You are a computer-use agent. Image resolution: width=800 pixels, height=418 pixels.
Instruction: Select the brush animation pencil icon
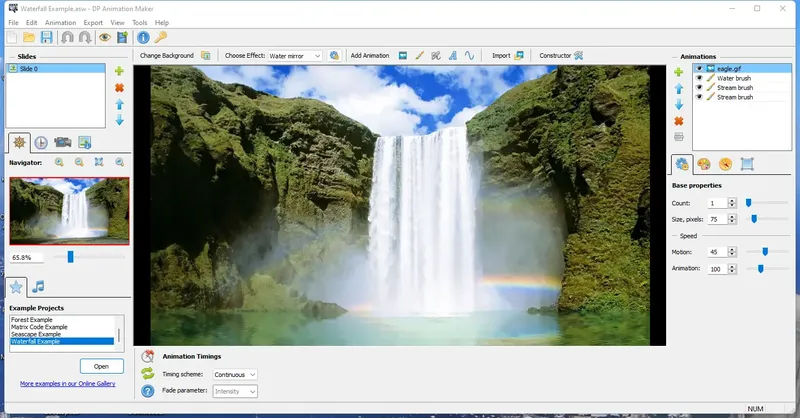pos(419,56)
